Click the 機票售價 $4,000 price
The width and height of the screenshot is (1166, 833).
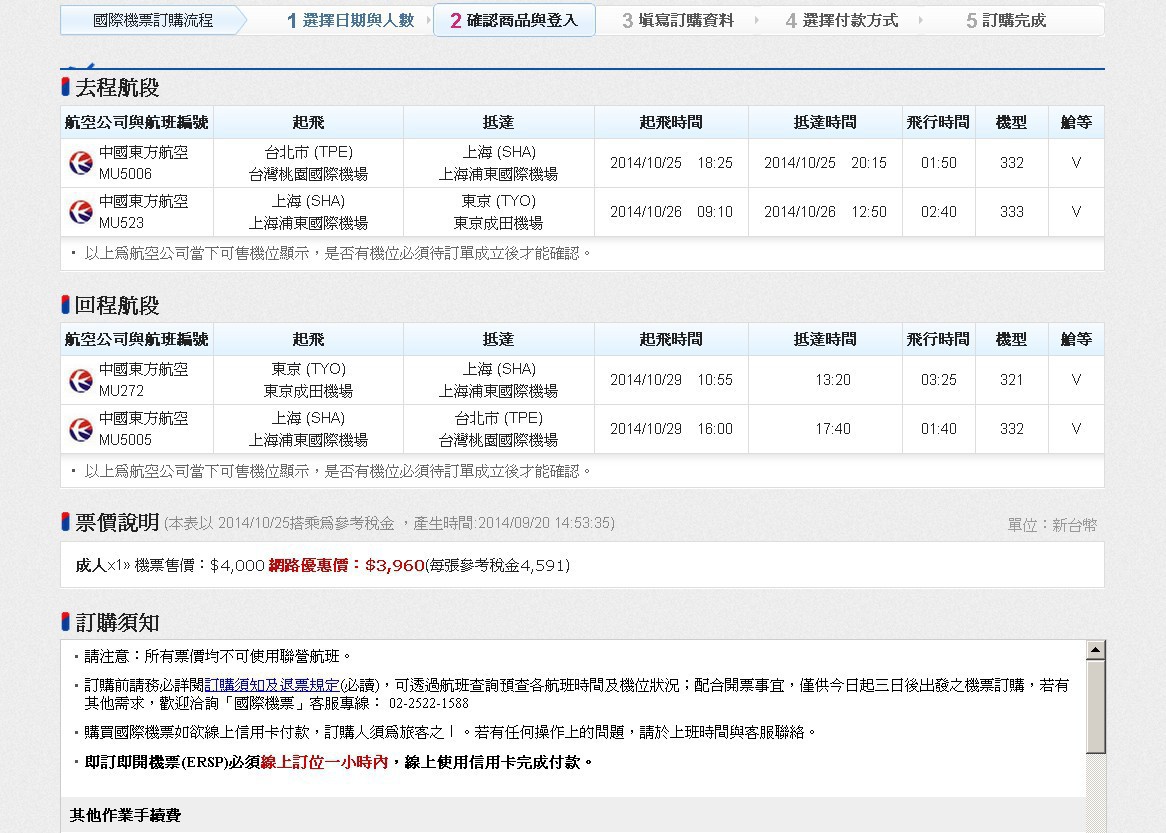tap(199, 565)
